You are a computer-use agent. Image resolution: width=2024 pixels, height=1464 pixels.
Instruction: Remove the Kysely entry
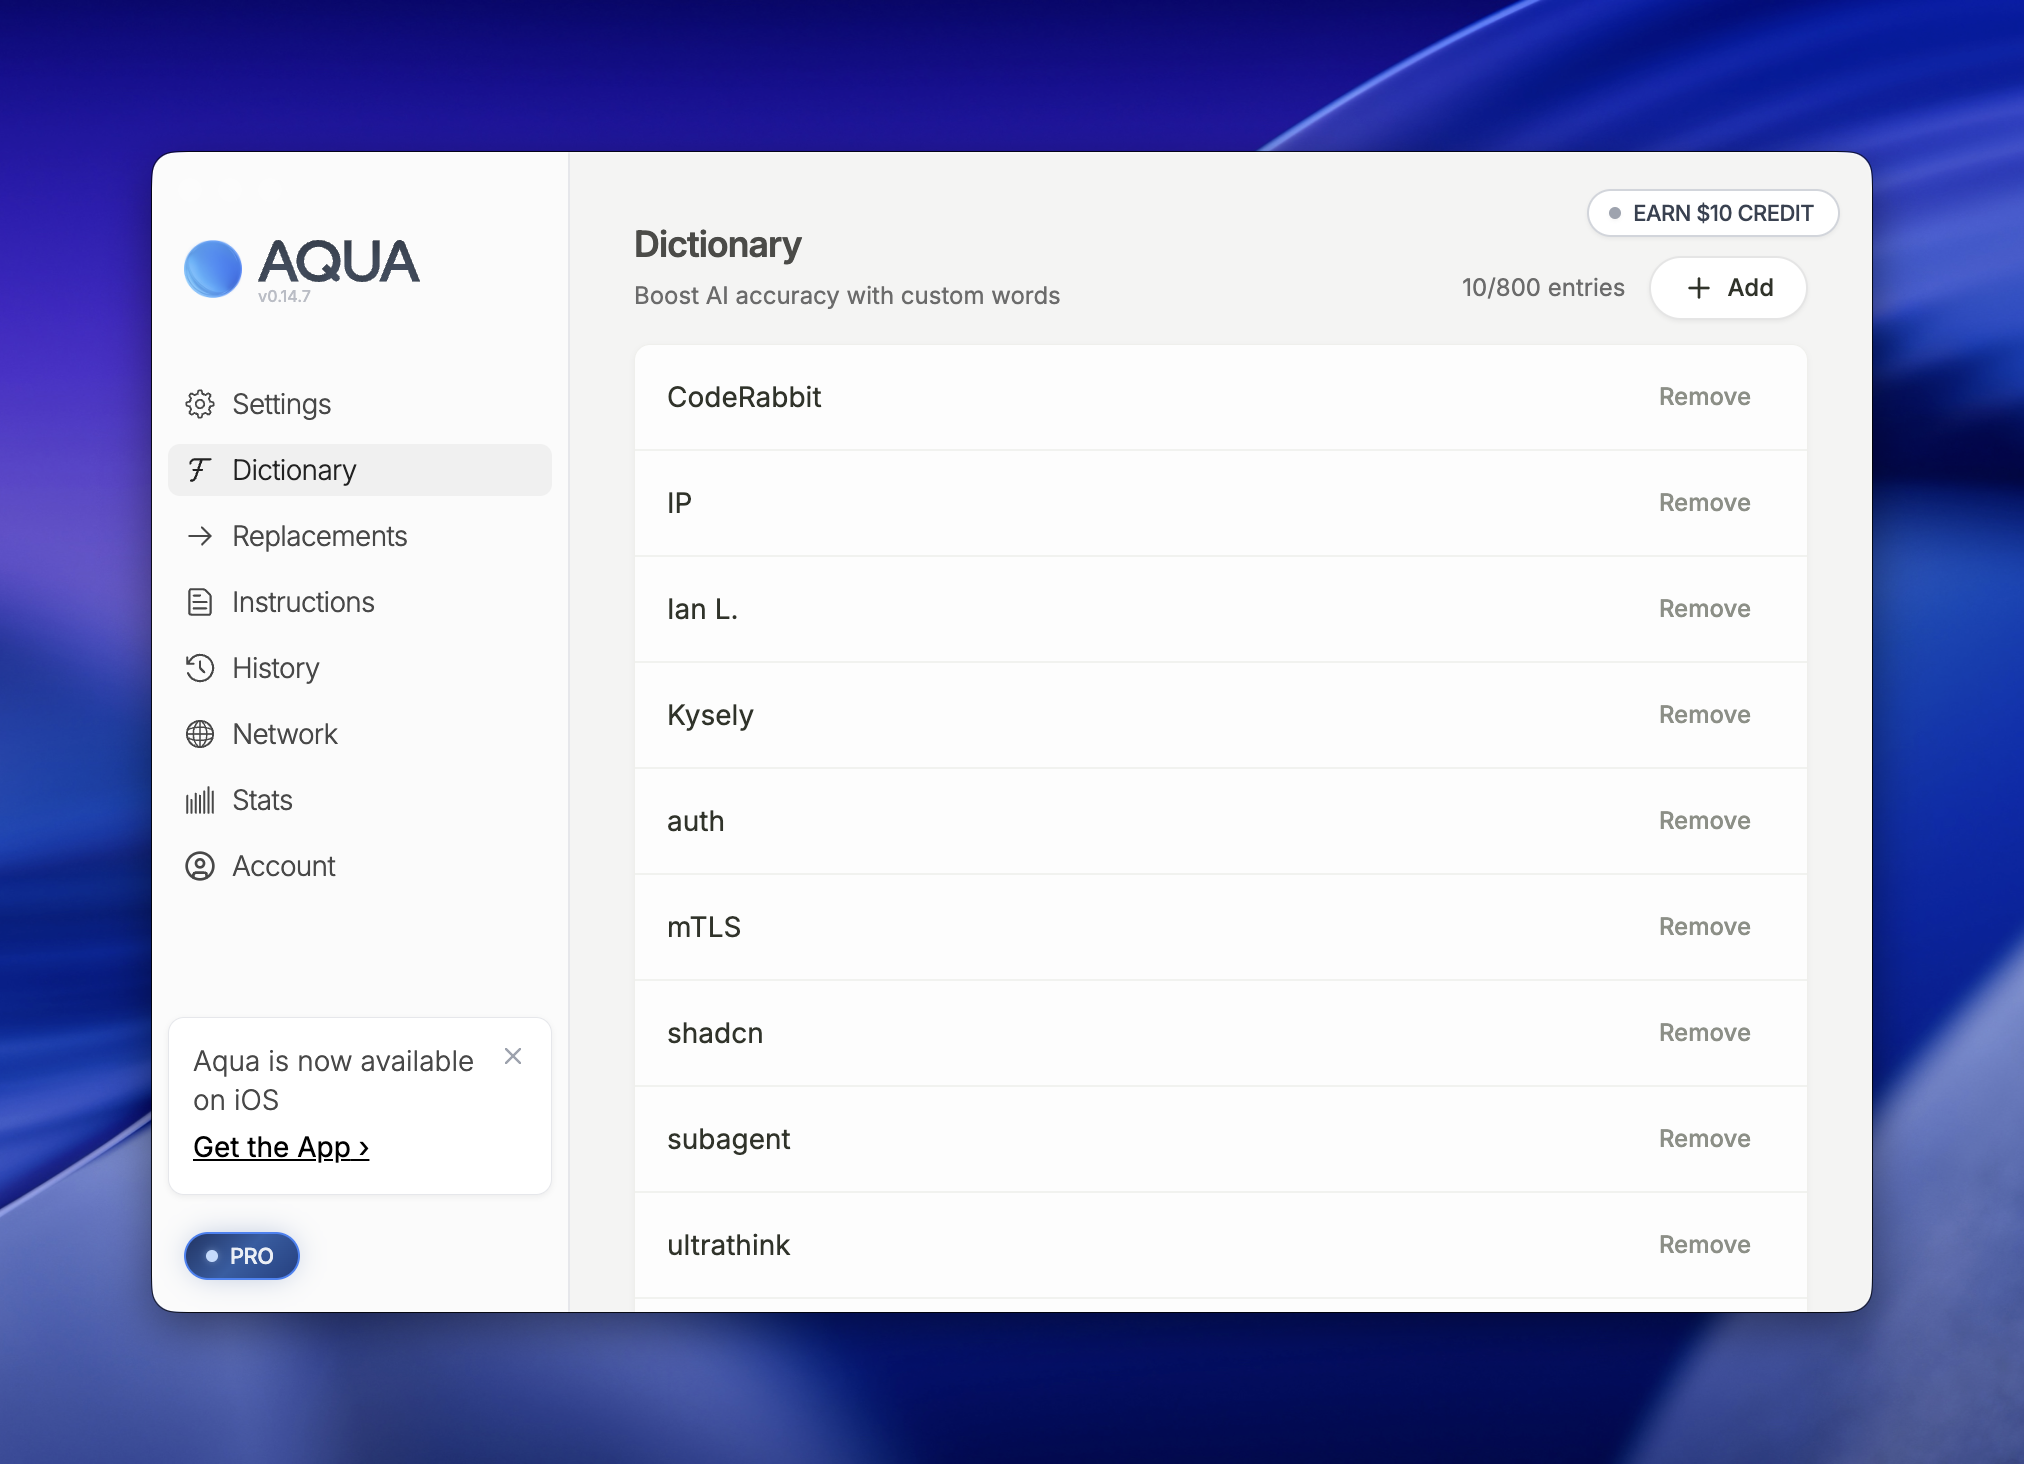pos(1705,715)
